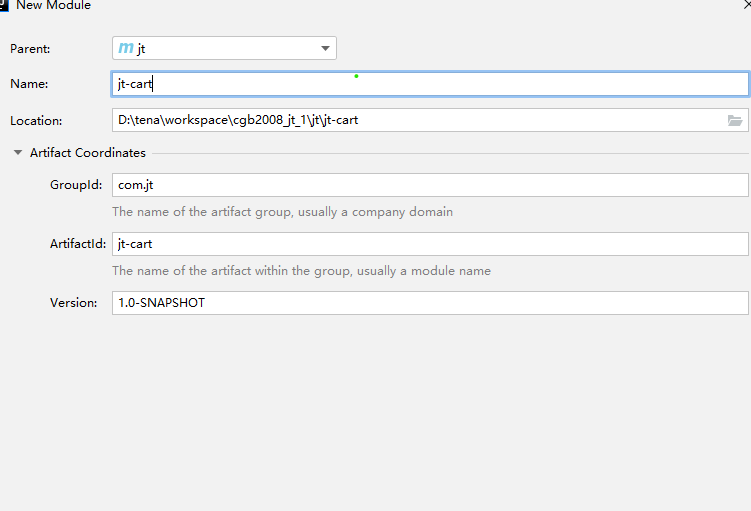Screen dimensions: 751x511
Task: Collapse the Artifact Coordinates section
Action: (18, 153)
